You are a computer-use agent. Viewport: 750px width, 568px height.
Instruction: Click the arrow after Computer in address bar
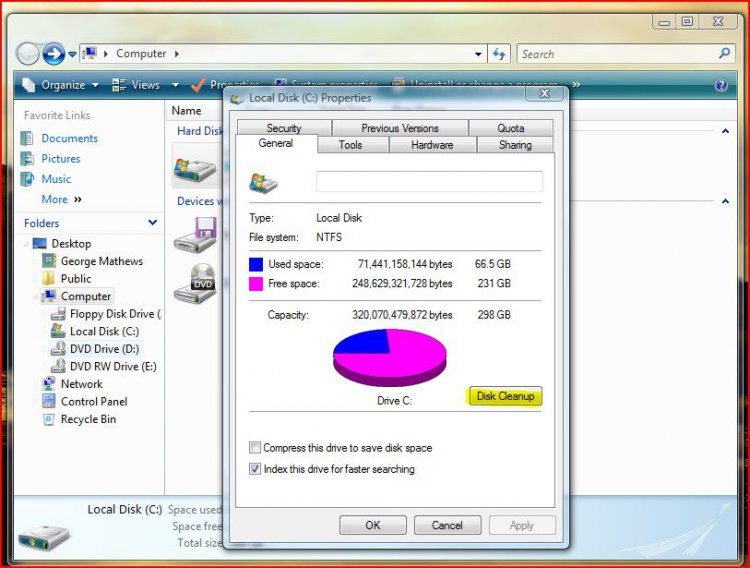coord(176,54)
